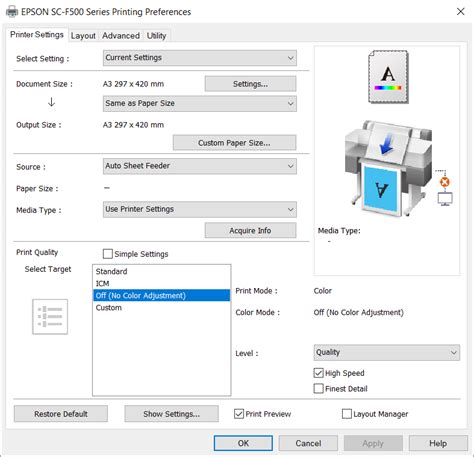This screenshot has width=474, height=457.
Task: Turn on the Layout Manager checkbox
Action: (x=347, y=414)
